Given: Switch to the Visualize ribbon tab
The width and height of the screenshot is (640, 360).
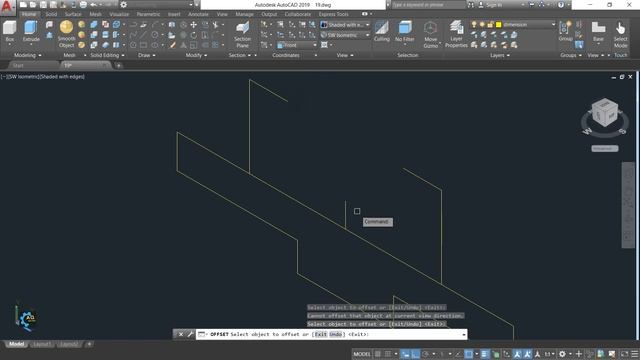Looking at the screenshot, I should pos(119,14).
